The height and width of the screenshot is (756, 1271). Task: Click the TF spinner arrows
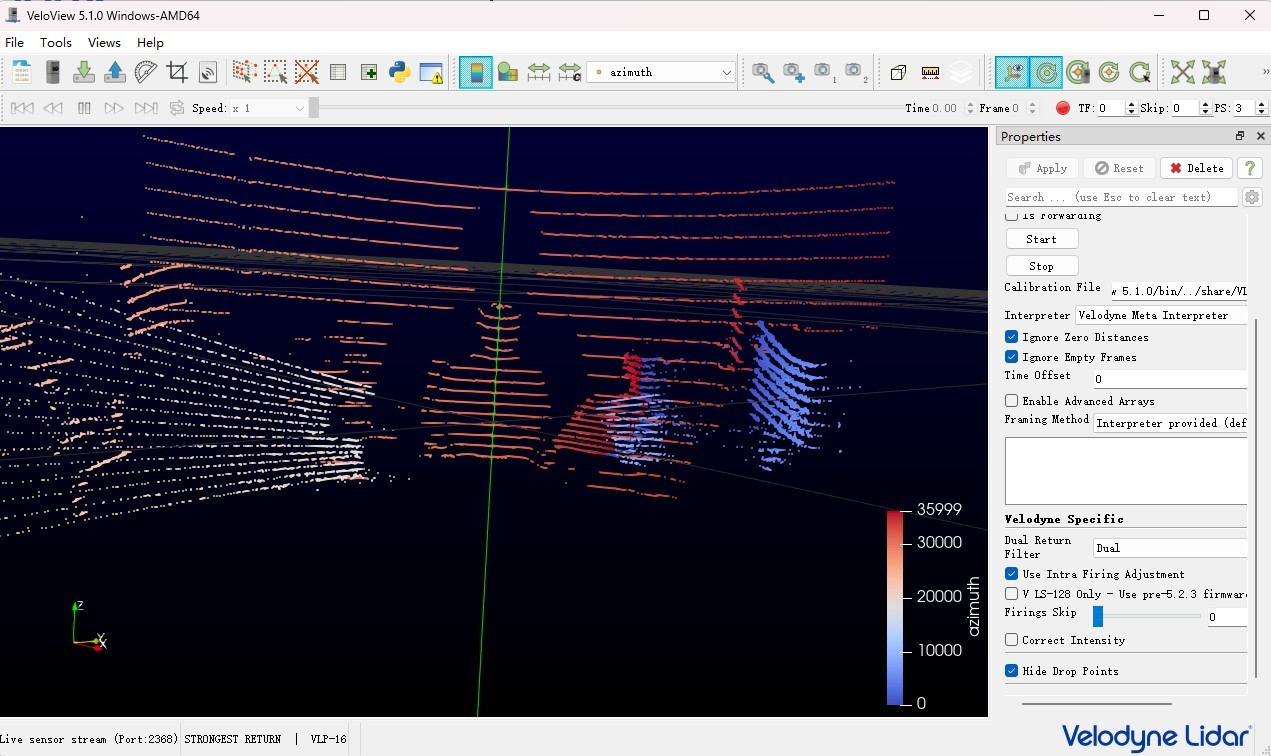coord(1132,108)
